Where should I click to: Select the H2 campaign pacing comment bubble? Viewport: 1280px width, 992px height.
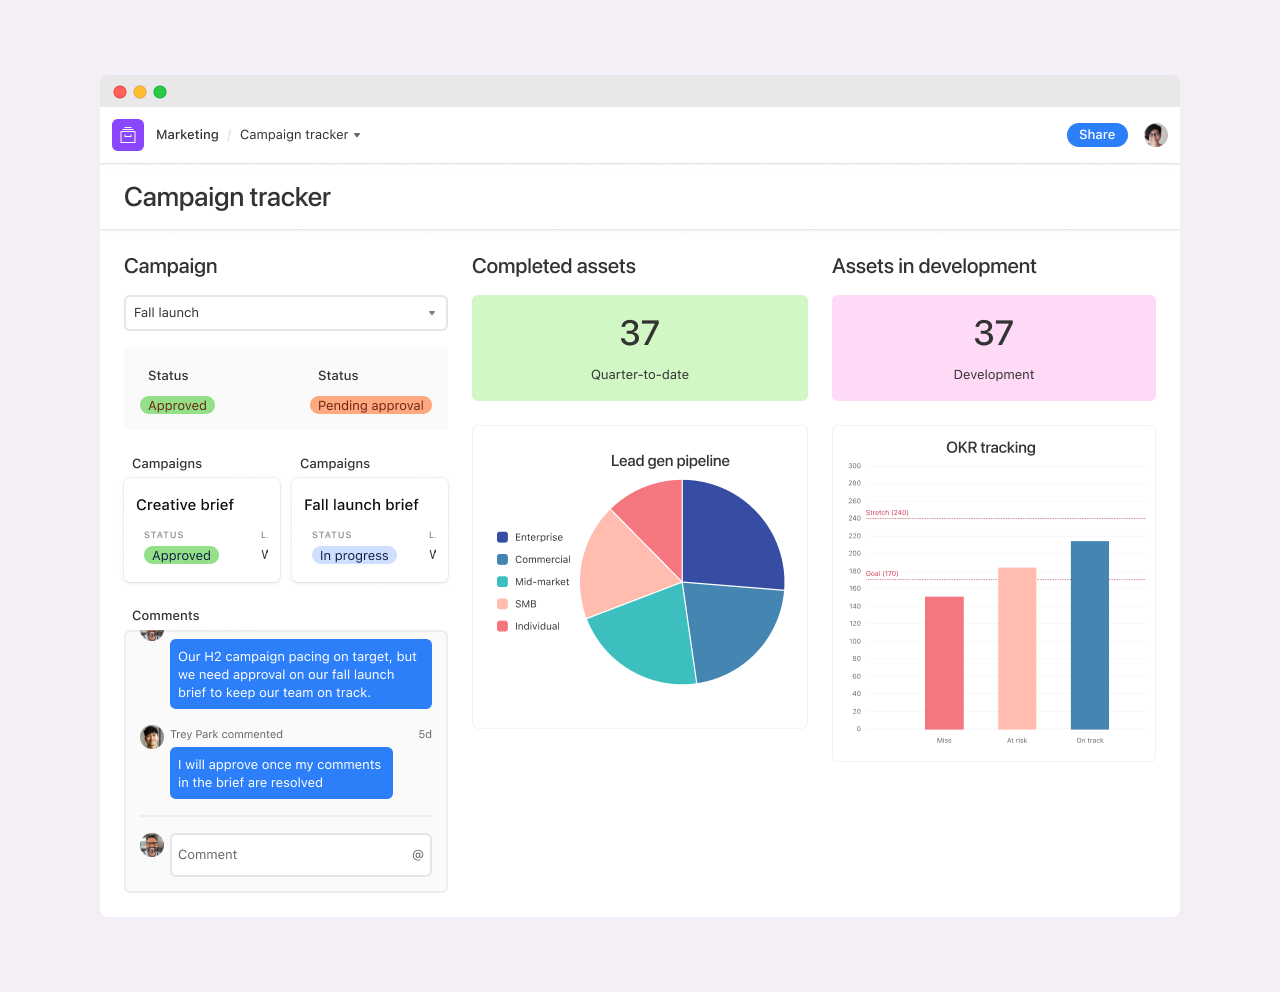coord(301,674)
